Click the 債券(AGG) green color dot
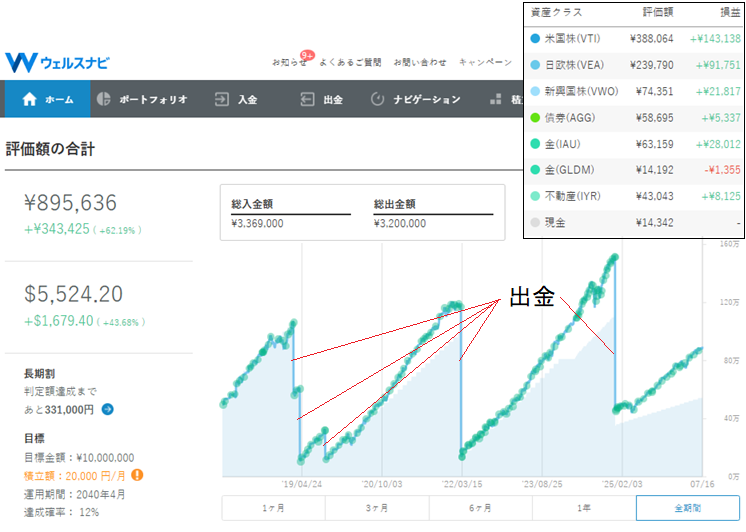This screenshot has width=746, height=532. click(535, 118)
